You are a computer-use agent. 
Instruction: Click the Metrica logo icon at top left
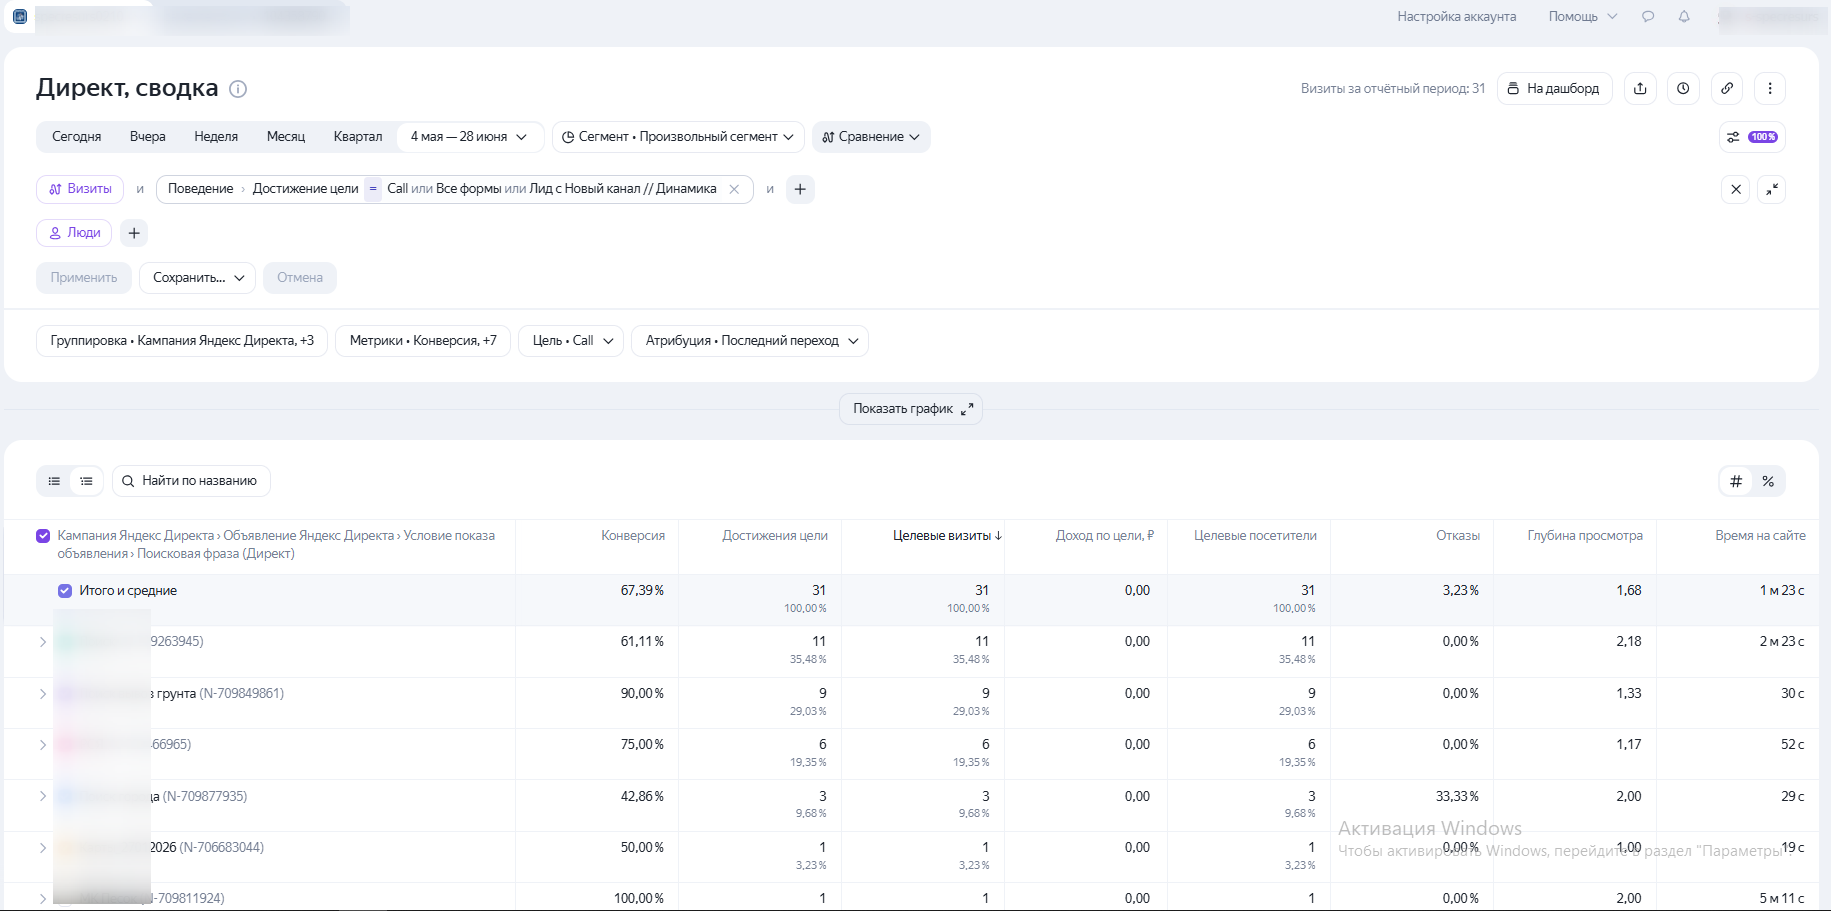coord(20,16)
